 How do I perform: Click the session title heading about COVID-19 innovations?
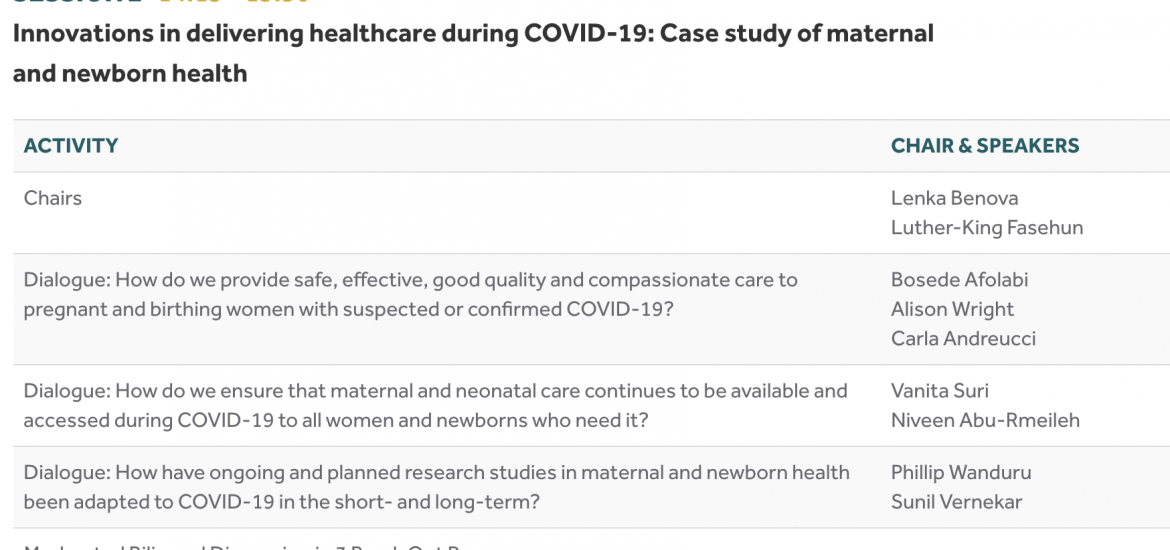coord(473,53)
